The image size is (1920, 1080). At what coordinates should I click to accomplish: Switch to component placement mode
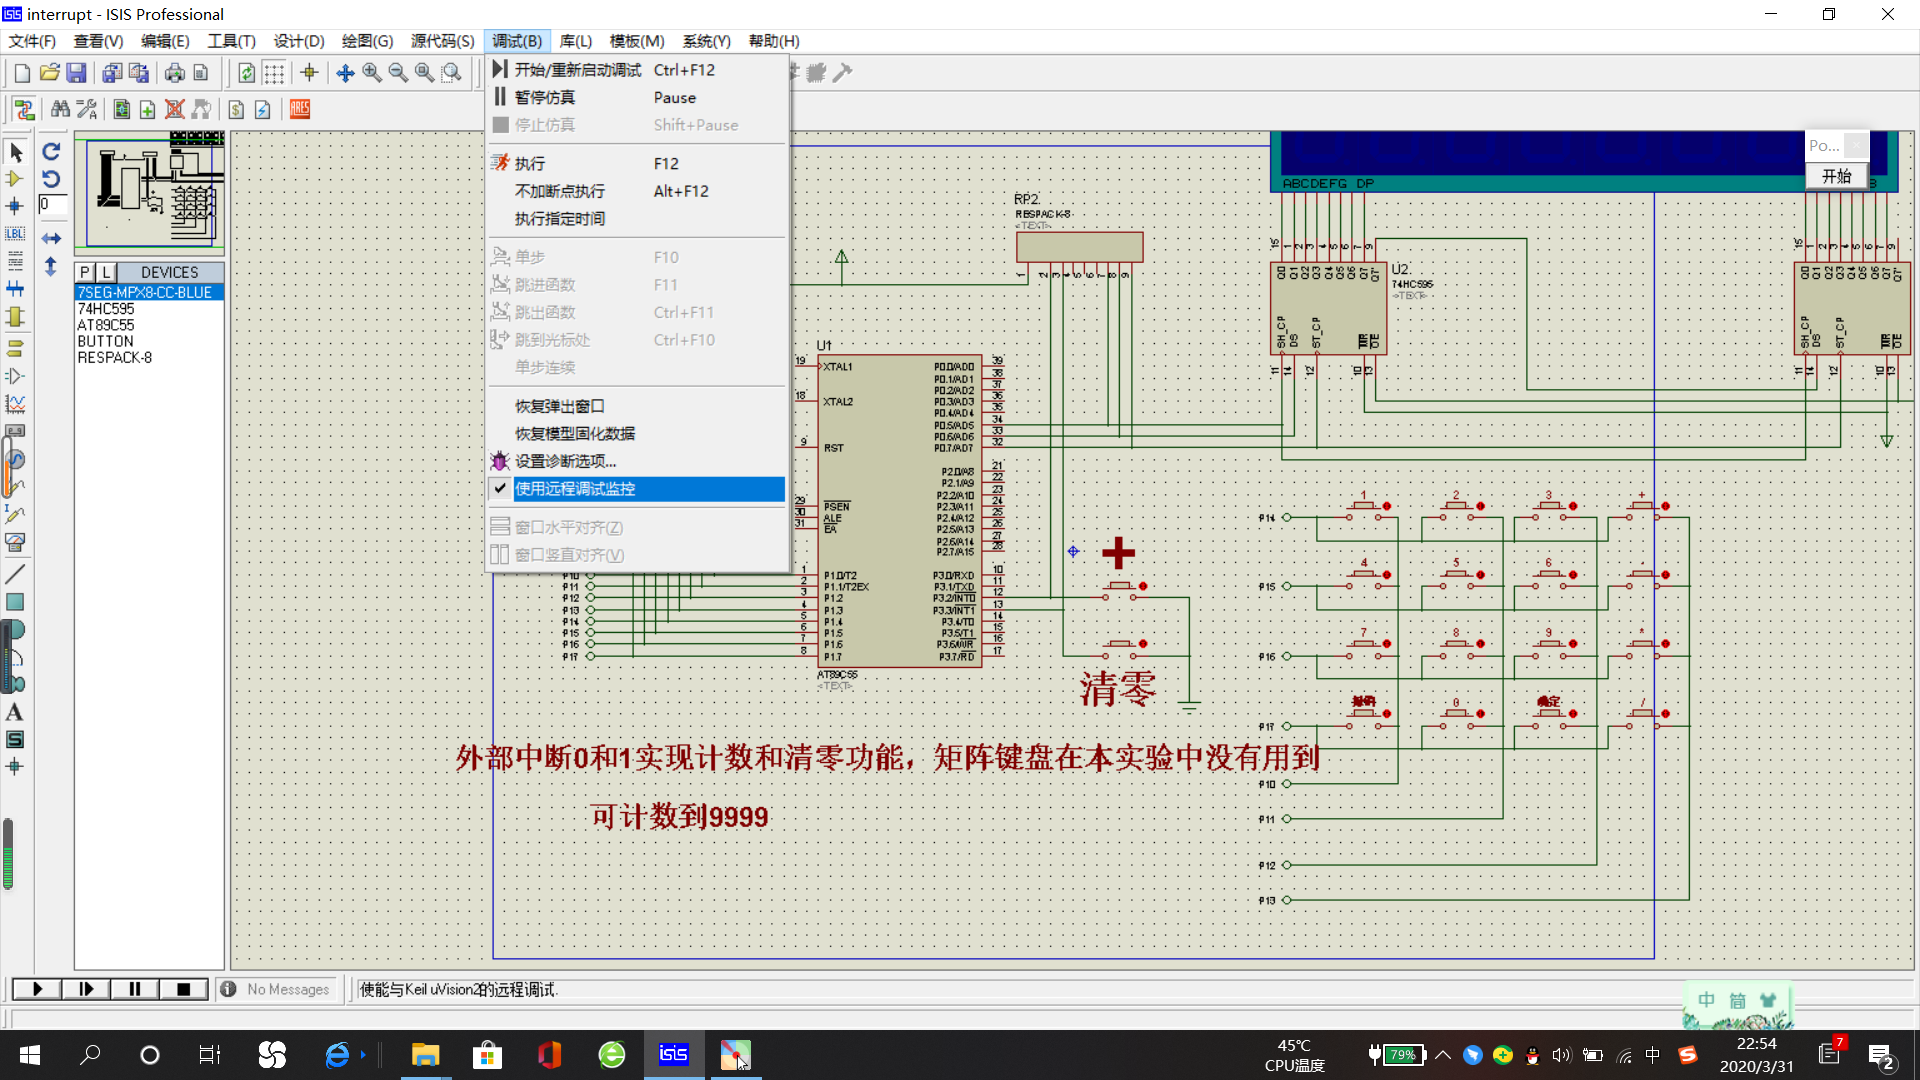tap(15, 179)
